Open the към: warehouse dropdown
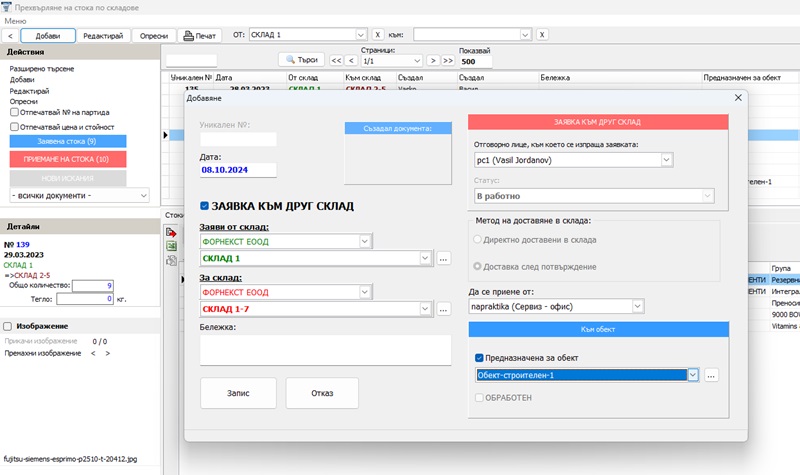The width and height of the screenshot is (800, 475). coord(525,35)
